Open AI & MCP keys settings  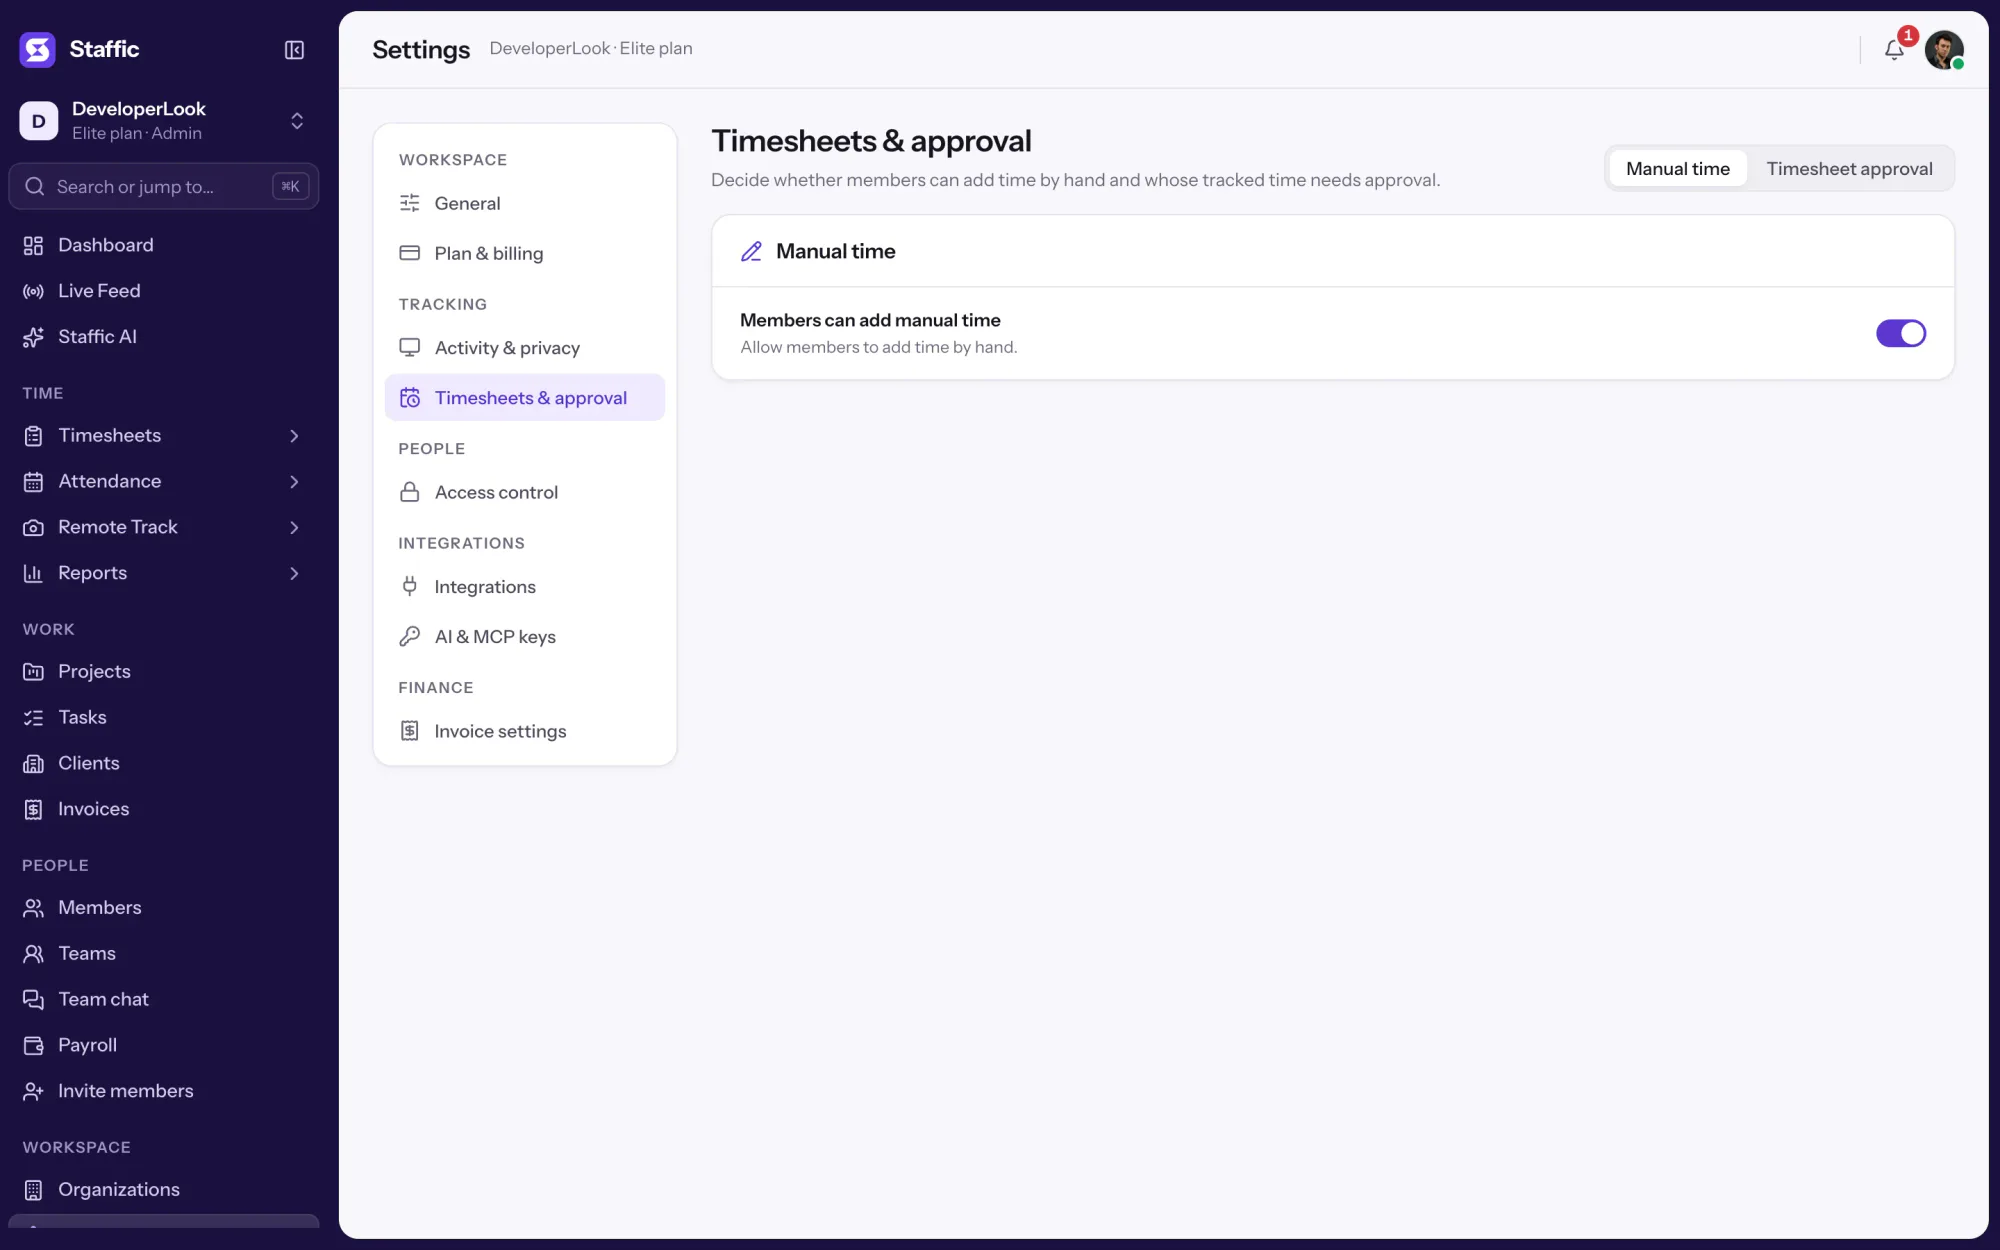[524, 637]
